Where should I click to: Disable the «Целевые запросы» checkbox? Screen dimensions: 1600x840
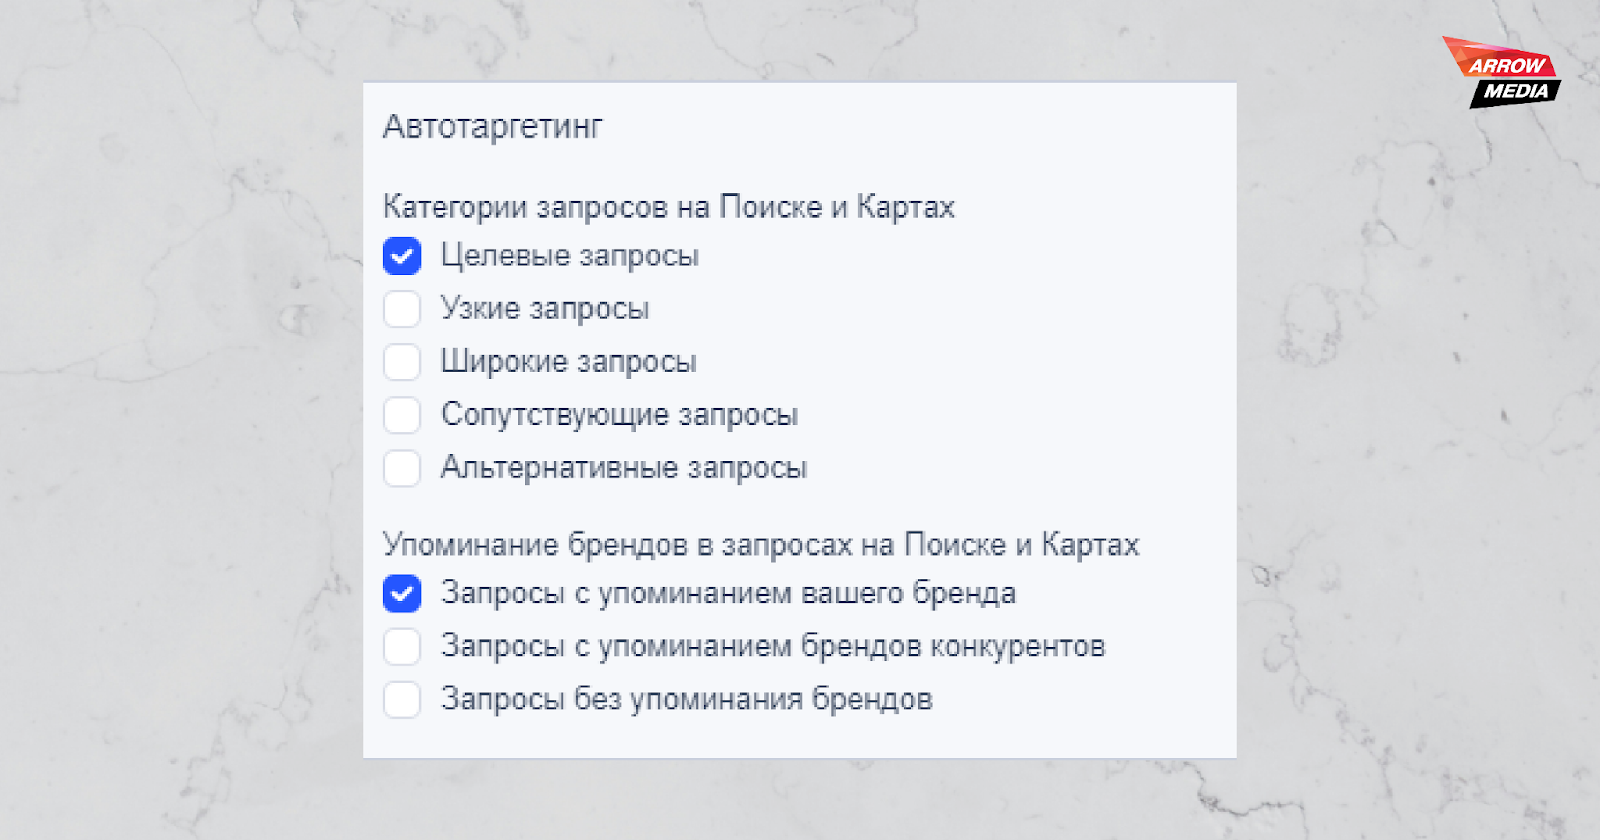coord(401,256)
